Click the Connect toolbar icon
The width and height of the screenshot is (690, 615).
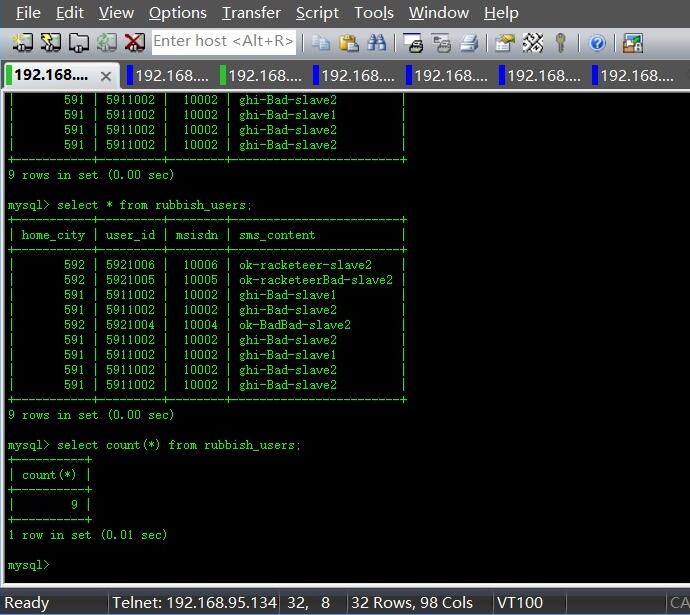(x=22, y=42)
